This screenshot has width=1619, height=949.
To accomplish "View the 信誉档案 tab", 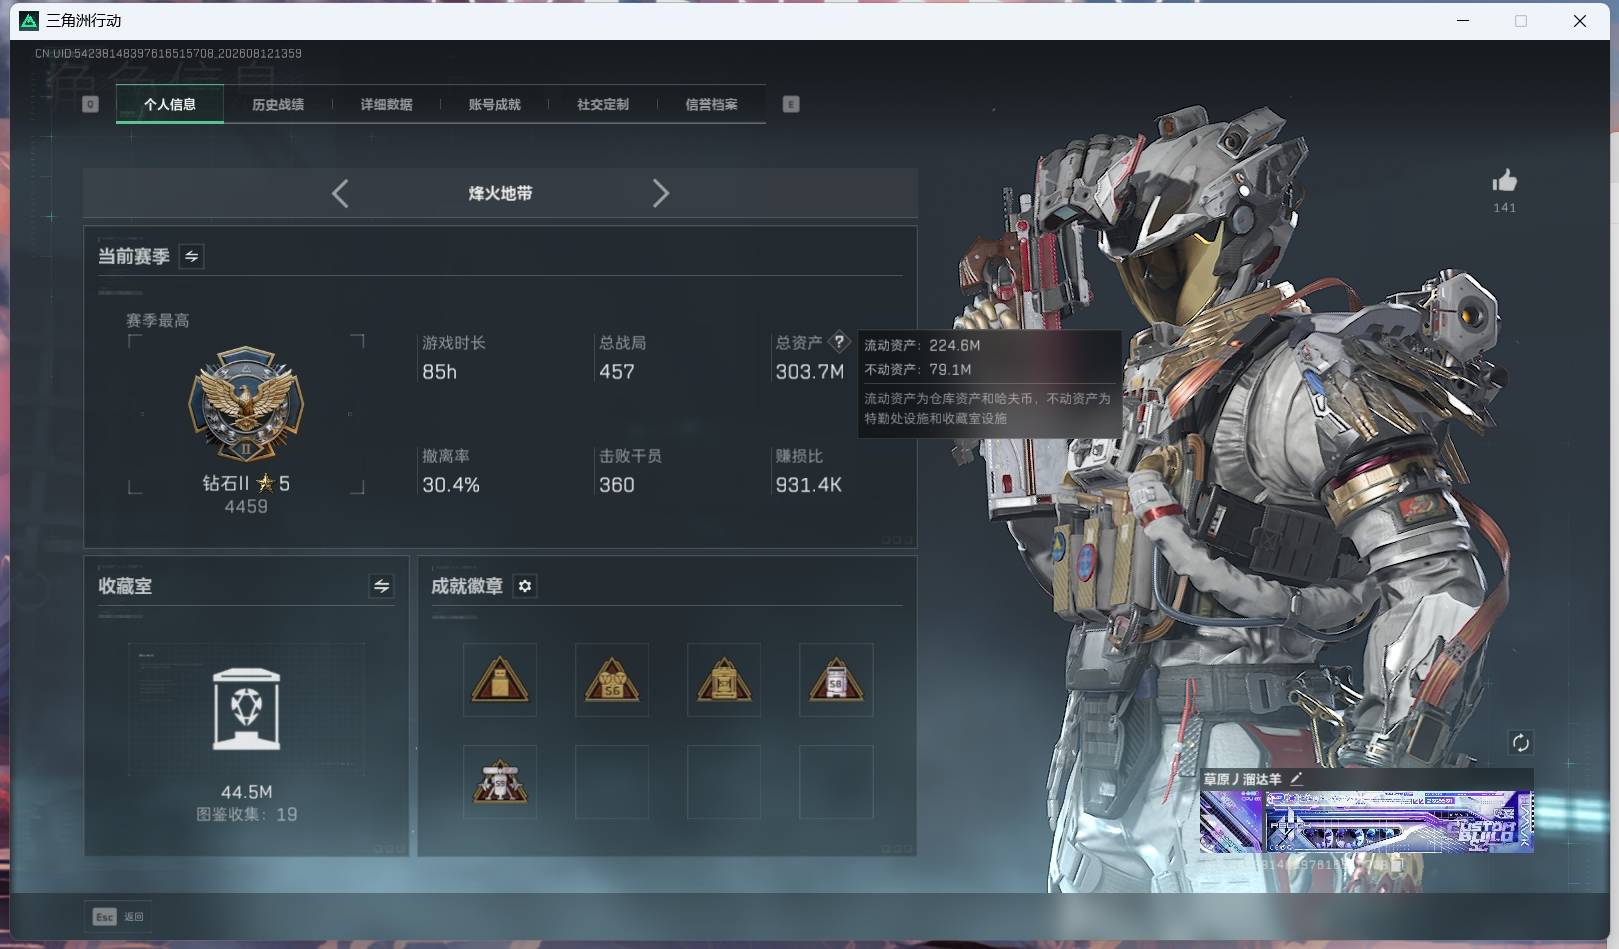I will pyautogui.click(x=711, y=104).
